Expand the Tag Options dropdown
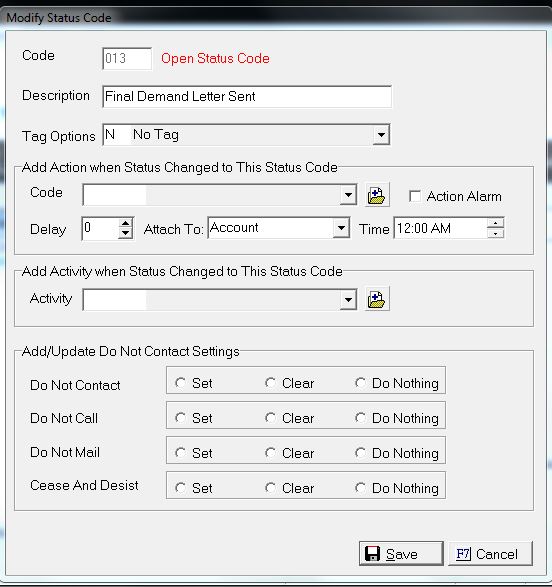This screenshot has width=552, height=587. tap(381, 134)
